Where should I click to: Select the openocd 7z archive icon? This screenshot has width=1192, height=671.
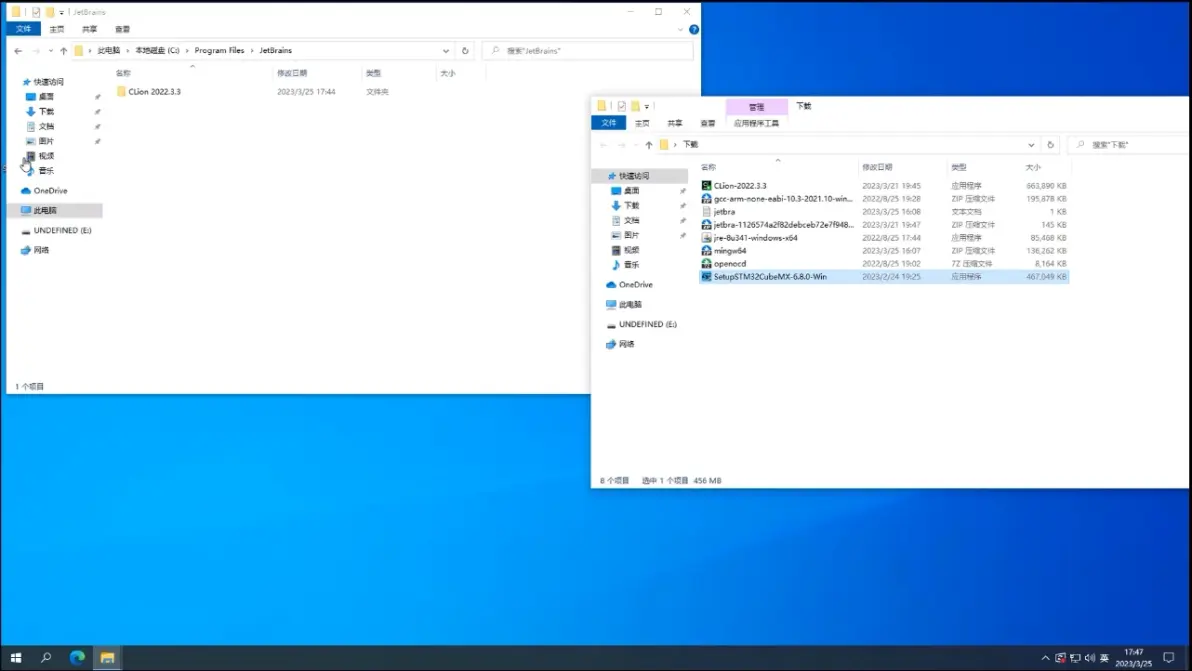coord(706,263)
